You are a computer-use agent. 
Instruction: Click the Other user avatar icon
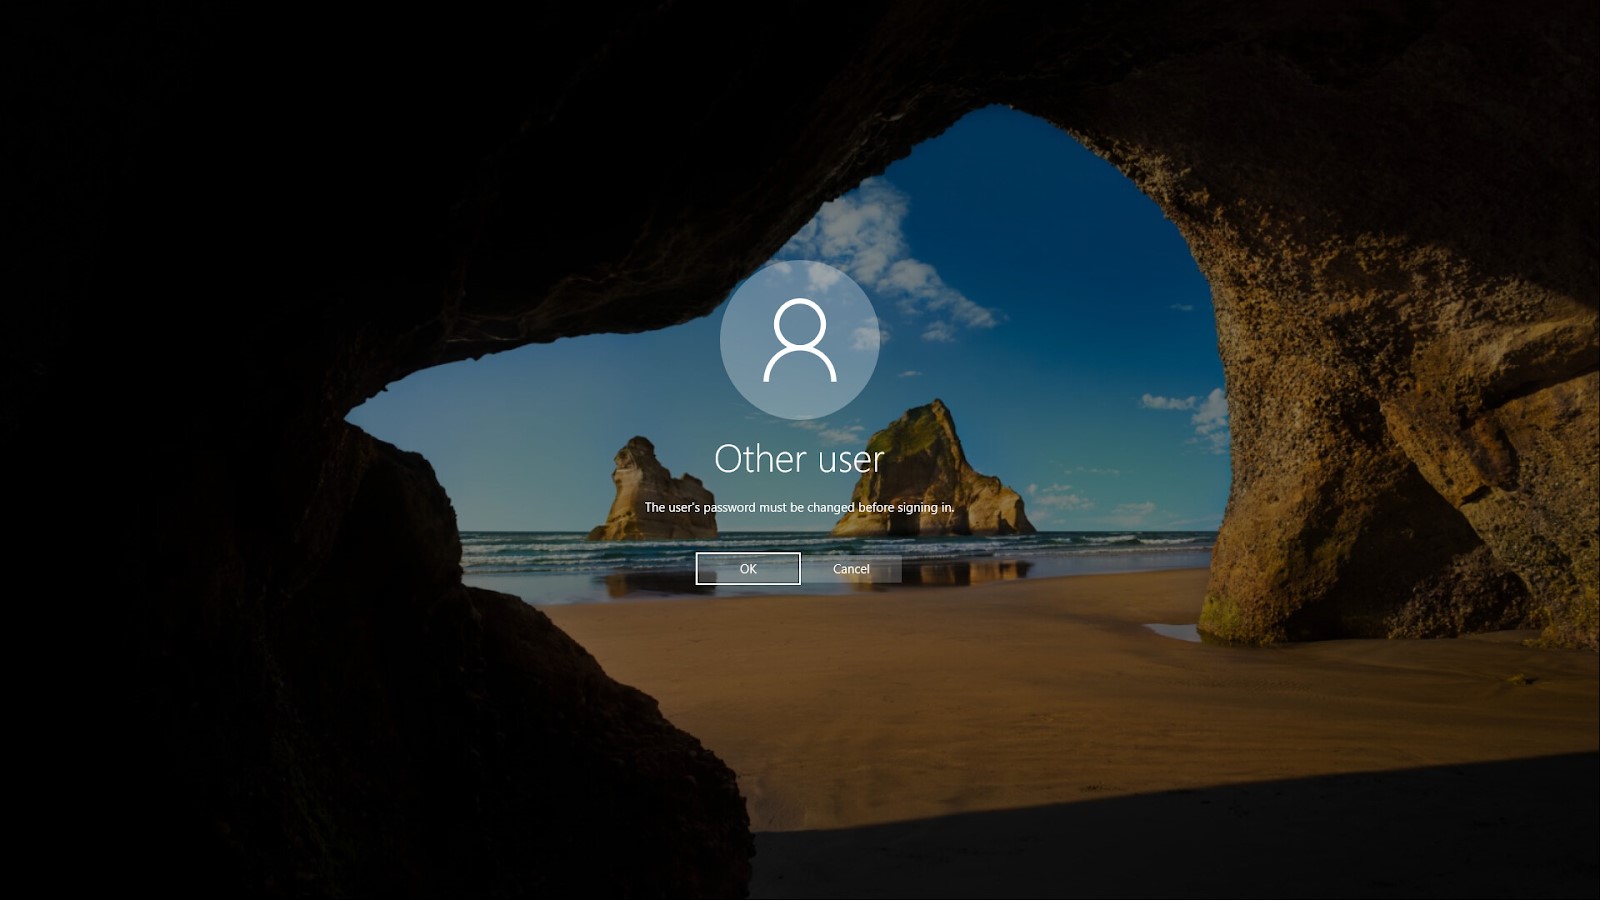point(800,340)
